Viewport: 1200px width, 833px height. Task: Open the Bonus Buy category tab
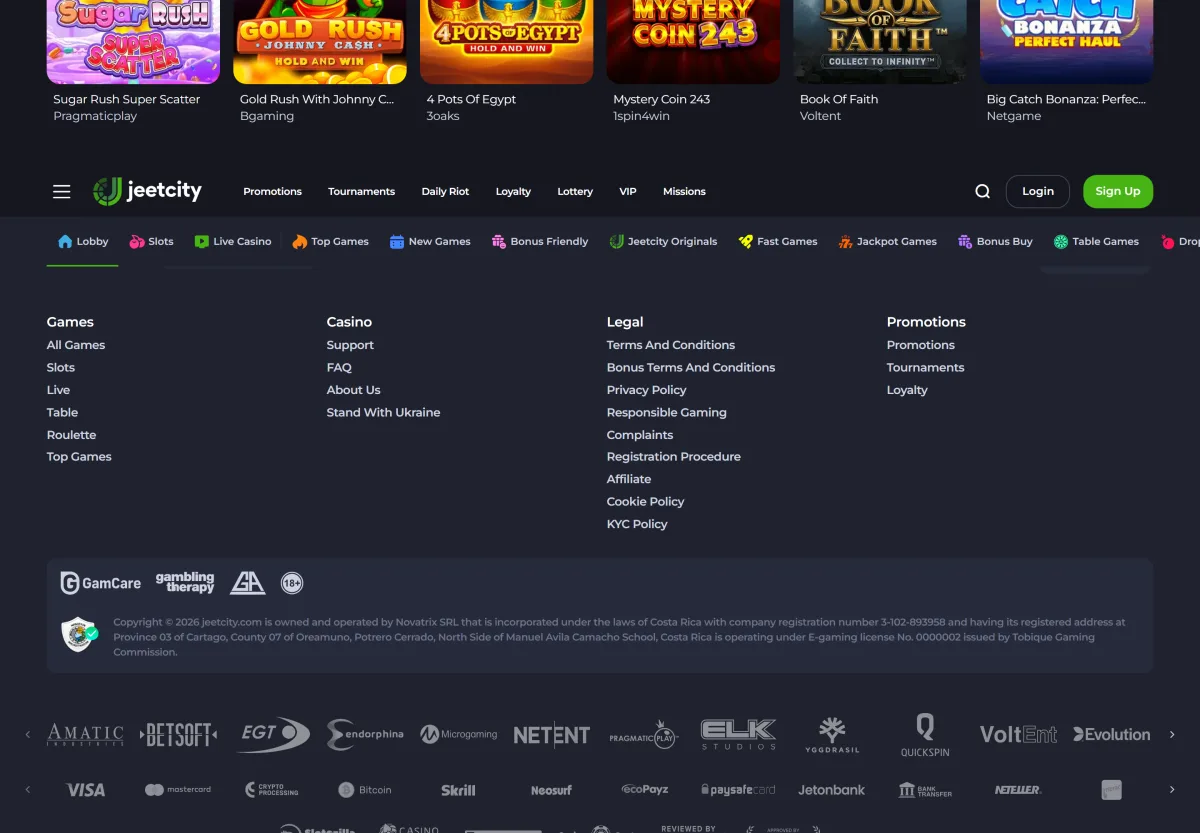pyautogui.click(x=995, y=241)
